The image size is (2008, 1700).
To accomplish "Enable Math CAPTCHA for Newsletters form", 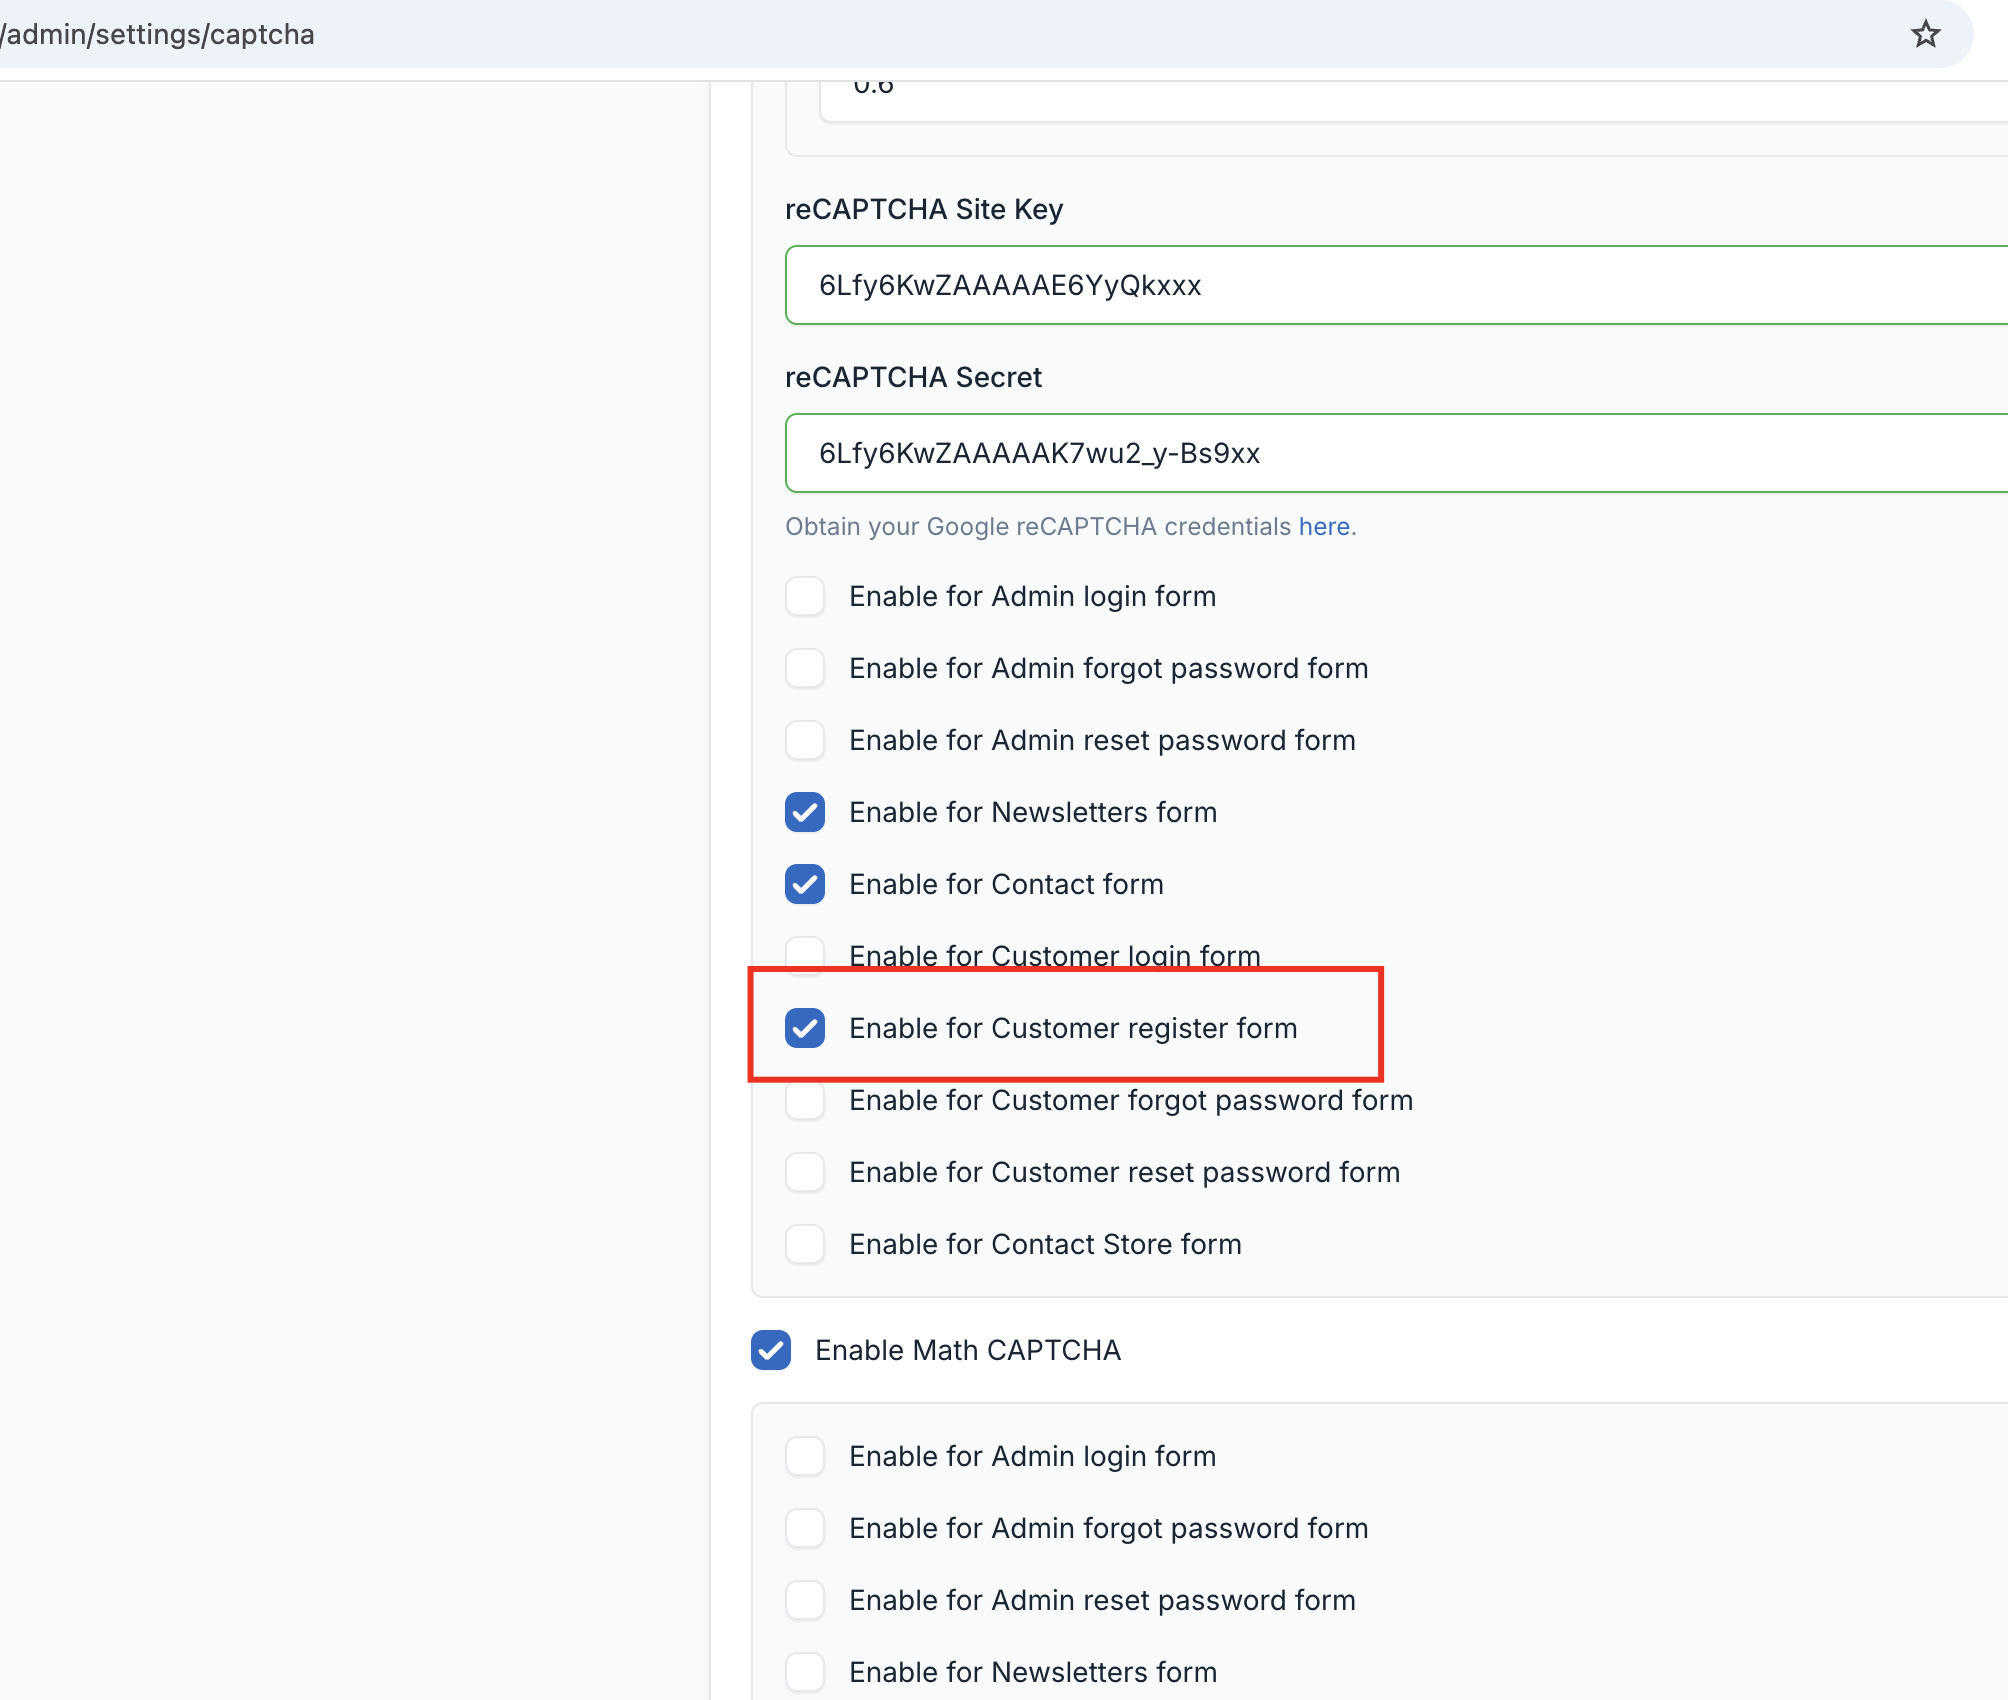I will pos(805,1672).
